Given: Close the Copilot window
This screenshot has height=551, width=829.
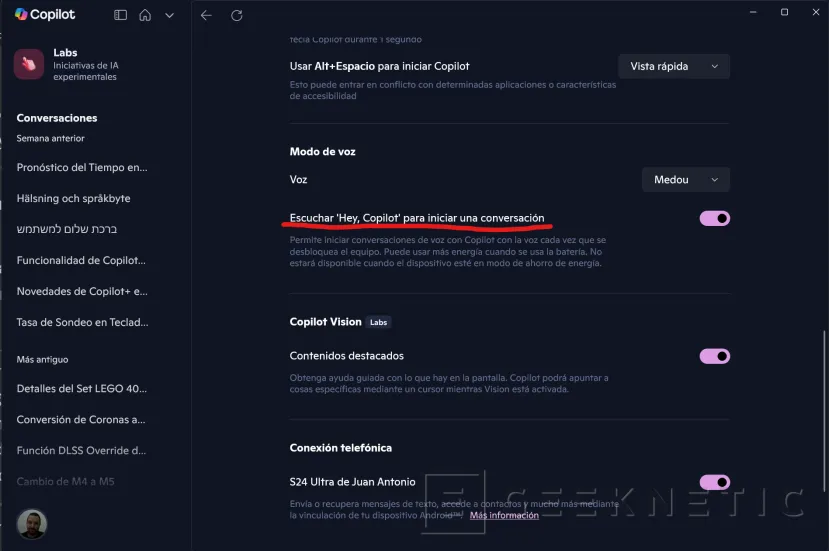Looking at the screenshot, I should 816,12.
